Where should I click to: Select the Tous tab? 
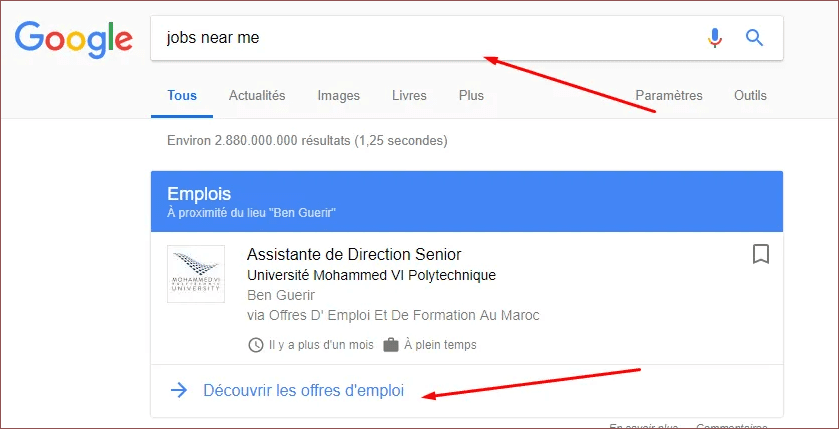click(x=182, y=96)
